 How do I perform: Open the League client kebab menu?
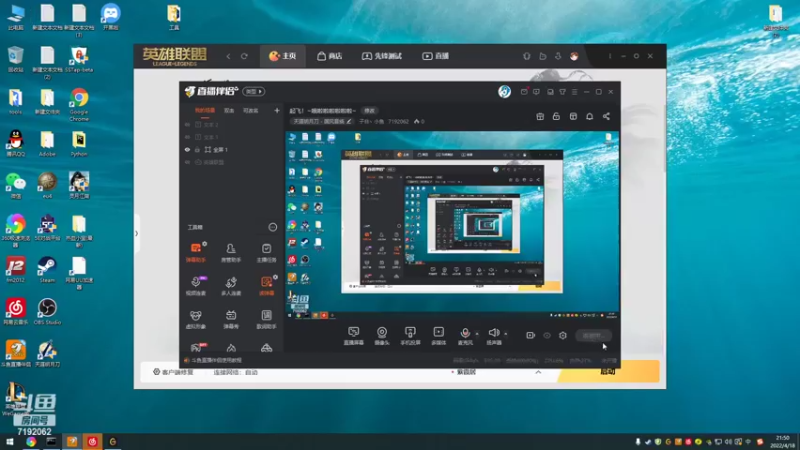click(610, 56)
